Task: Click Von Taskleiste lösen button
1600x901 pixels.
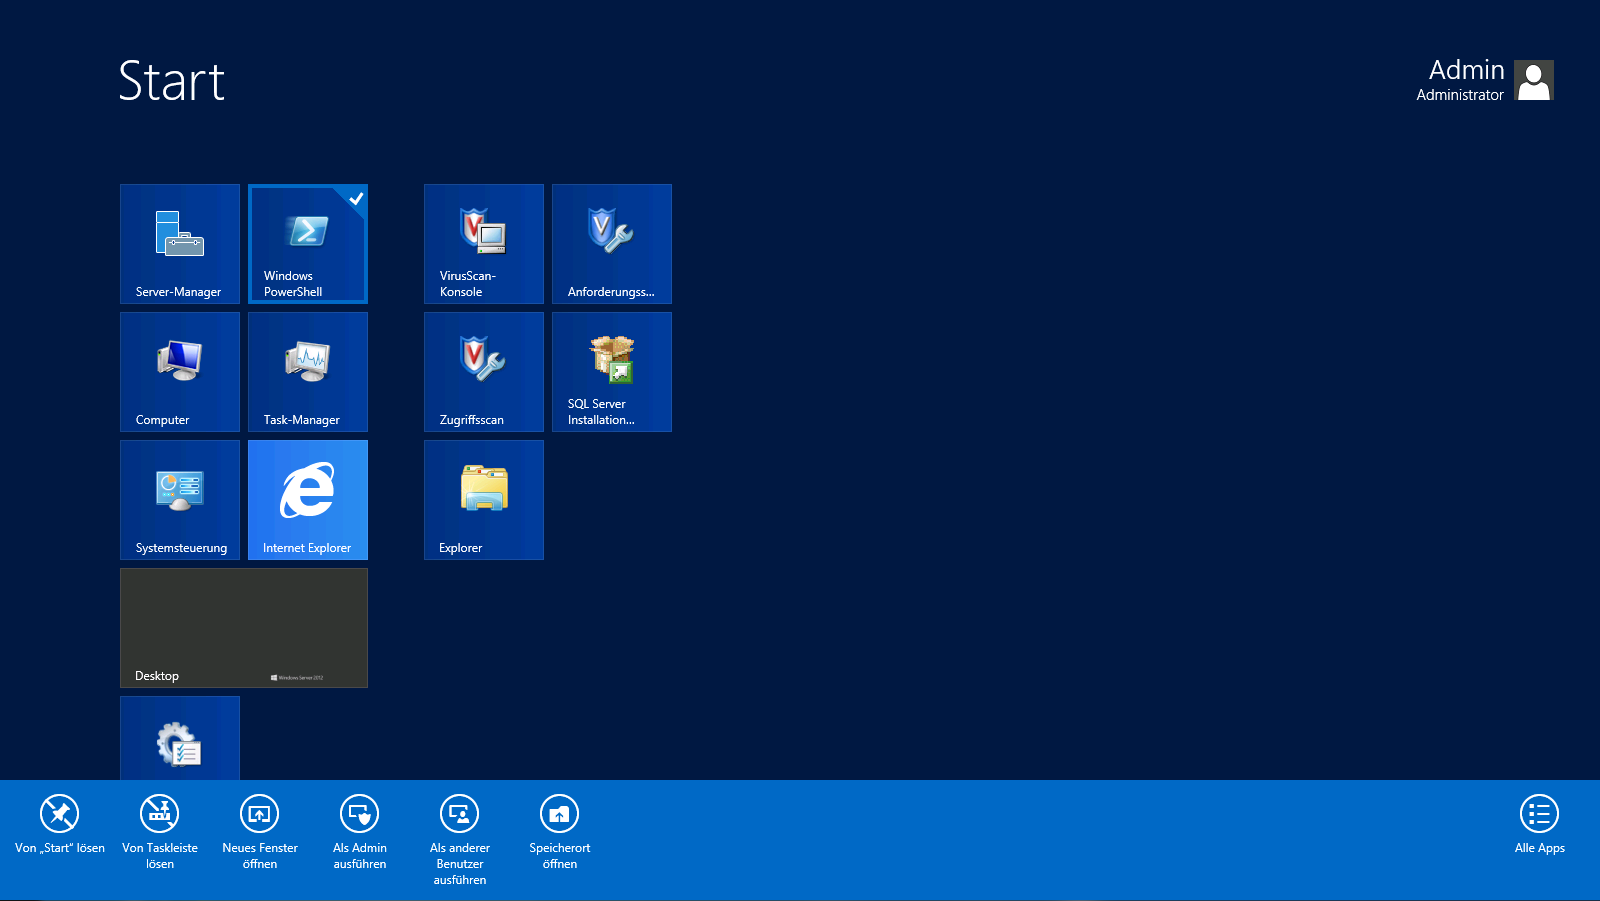Action: click(160, 832)
